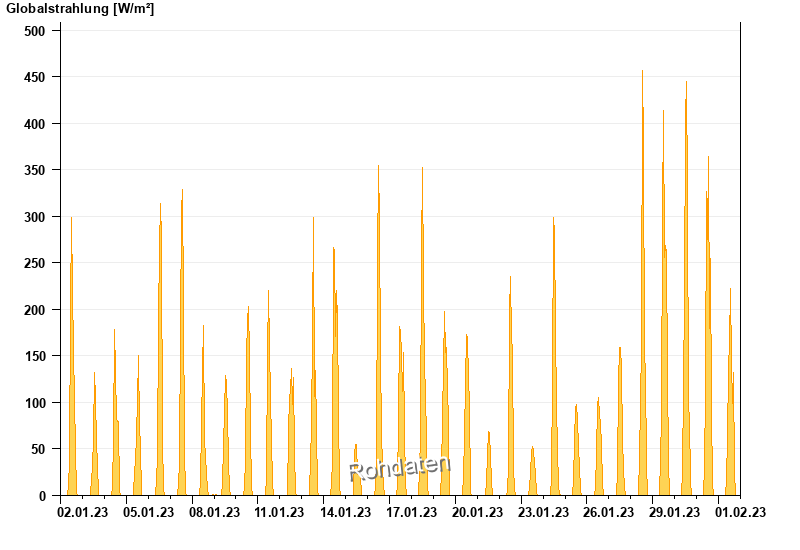Click the tallest radiation peak near 457 W/m²
The height and width of the screenshot is (550, 800).
coord(642,283)
